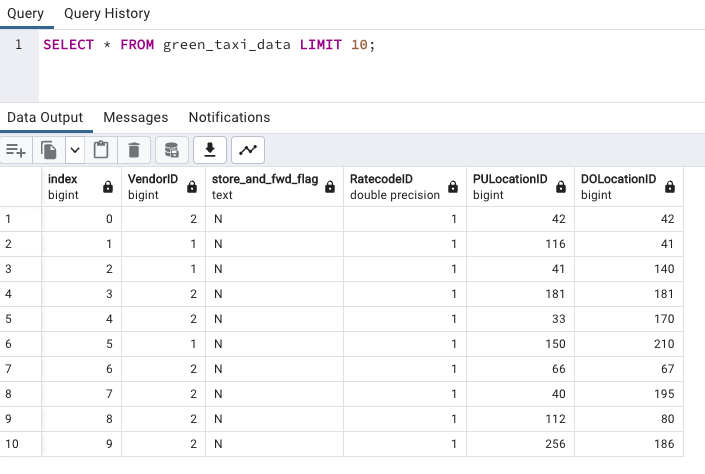Select row 10 by its row header
Screen dimensions: 705x474
coord(21,444)
